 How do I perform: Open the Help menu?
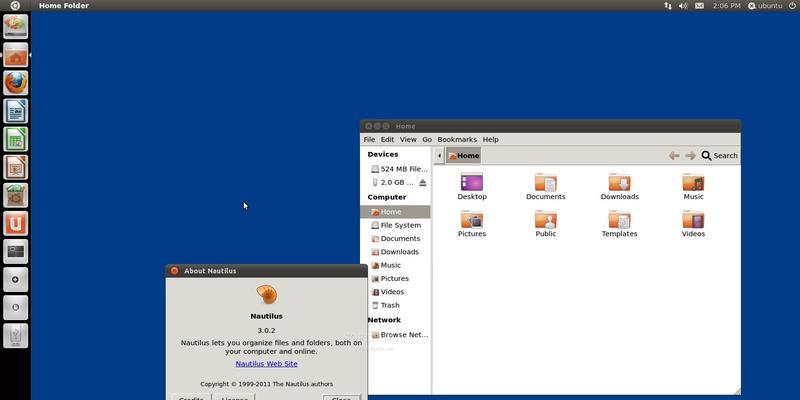(490, 139)
